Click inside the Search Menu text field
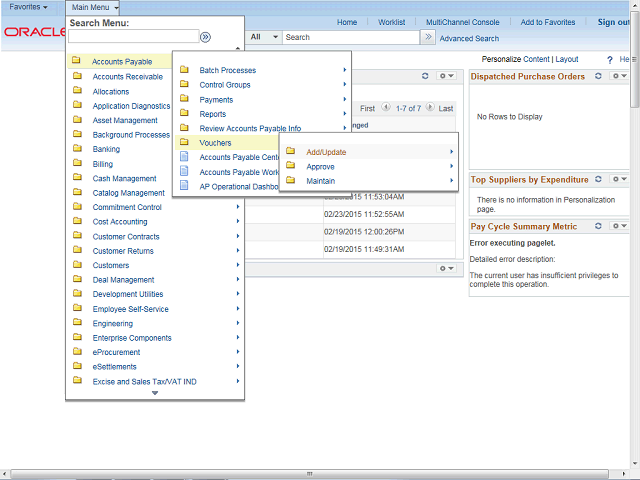Viewport: 640px width, 480px height. click(133, 37)
